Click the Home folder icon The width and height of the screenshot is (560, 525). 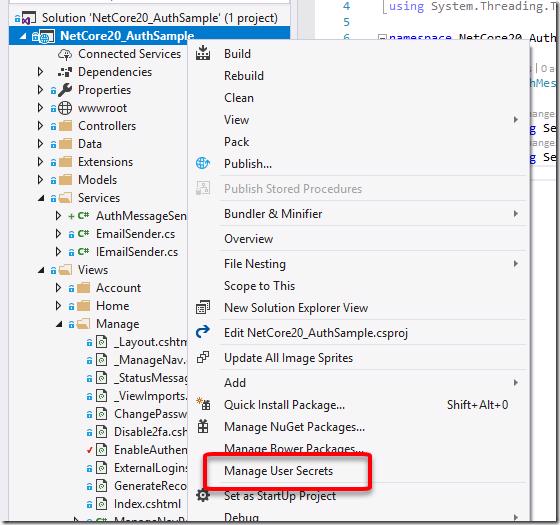[84, 306]
